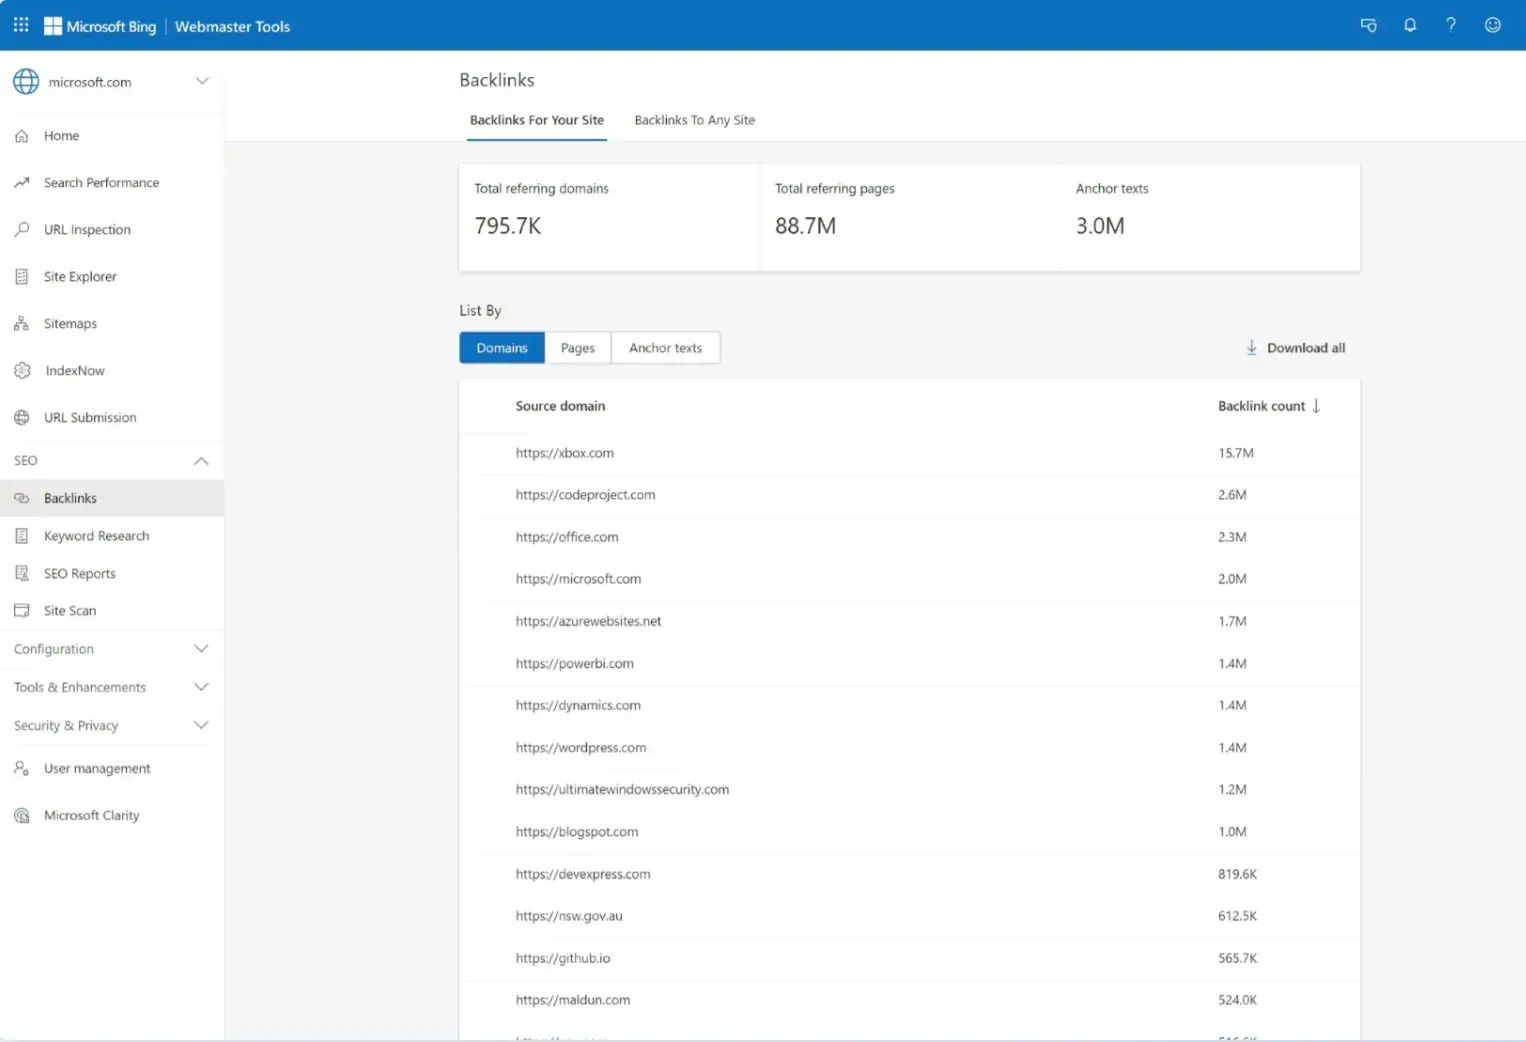Click the https://azurewebsites.net domain
This screenshot has width=1526, height=1042.
point(588,621)
